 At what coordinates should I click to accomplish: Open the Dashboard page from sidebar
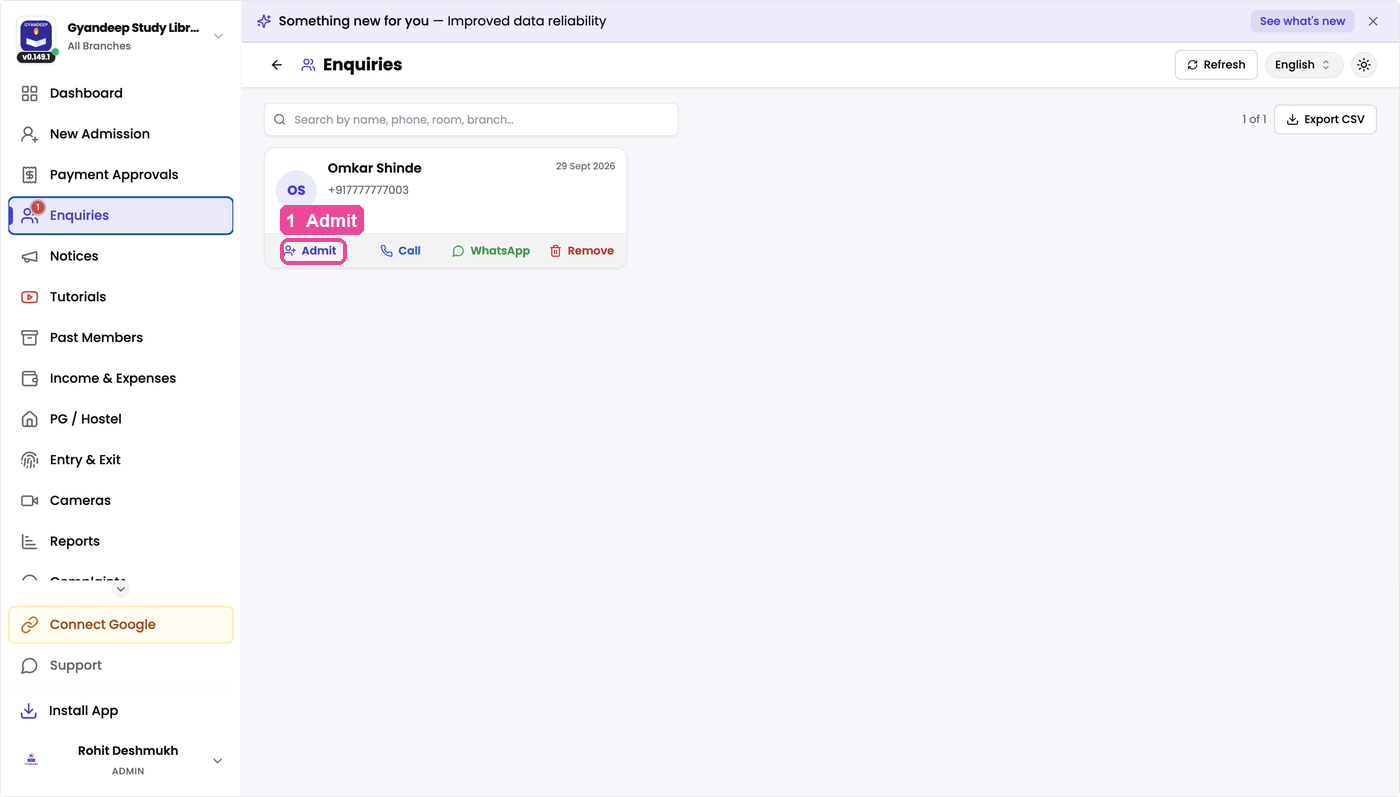tap(121, 93)
